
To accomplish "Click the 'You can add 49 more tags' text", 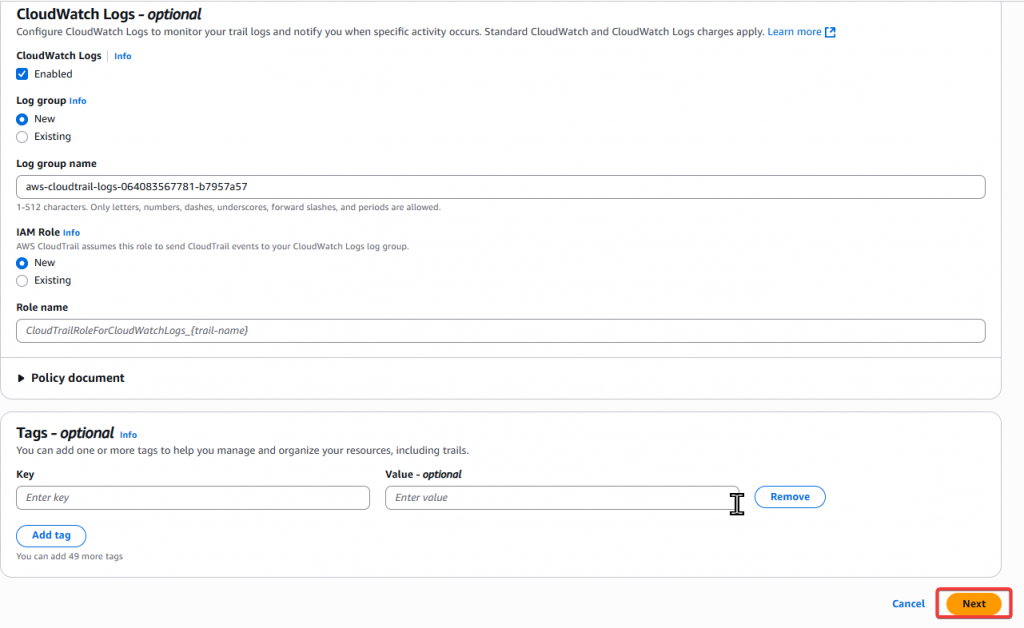I will pos(69,556).
